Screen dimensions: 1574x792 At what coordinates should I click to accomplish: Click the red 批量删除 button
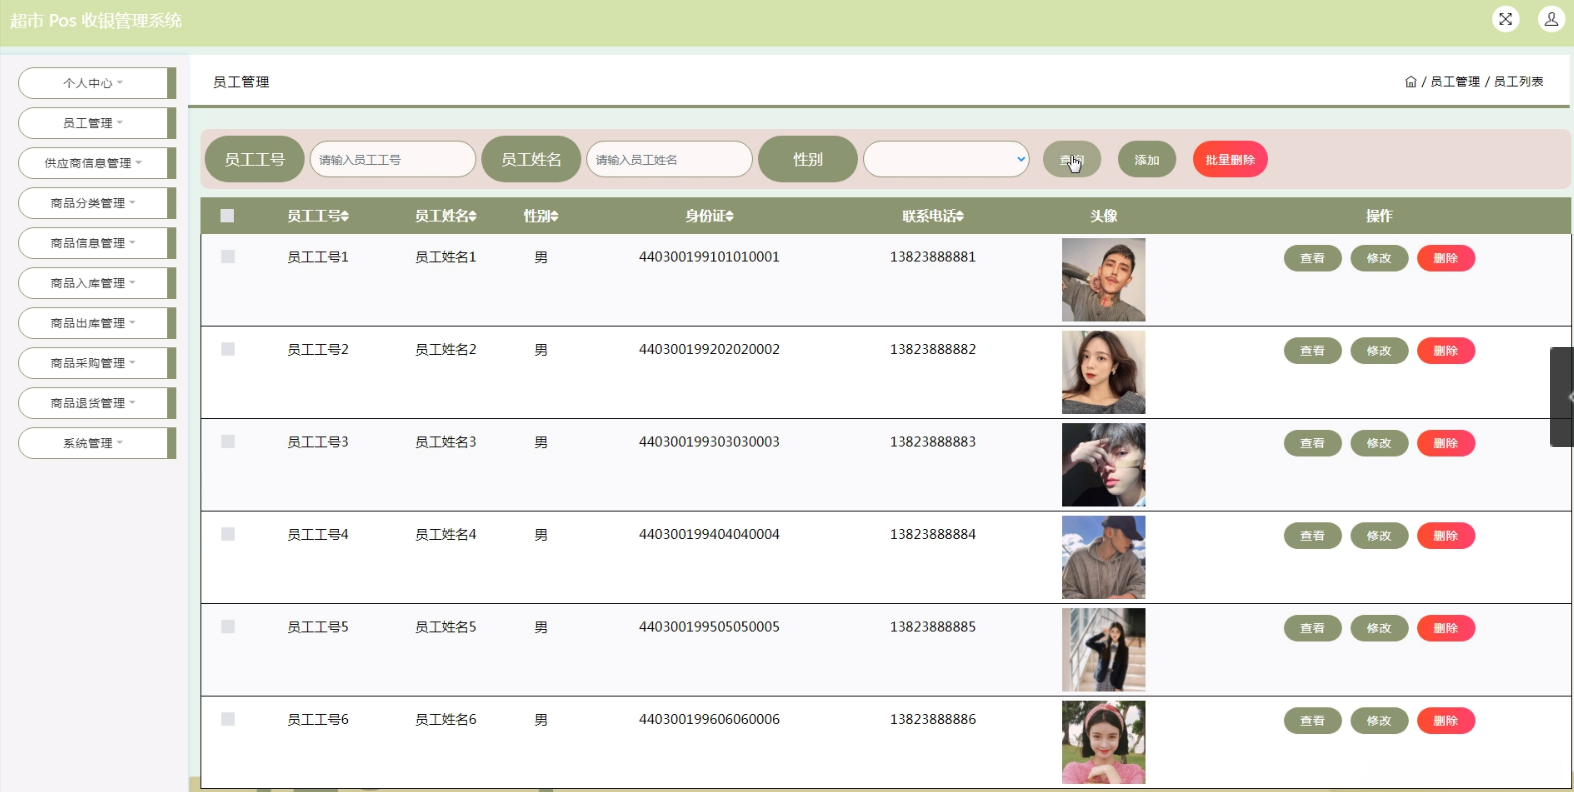1229,160
